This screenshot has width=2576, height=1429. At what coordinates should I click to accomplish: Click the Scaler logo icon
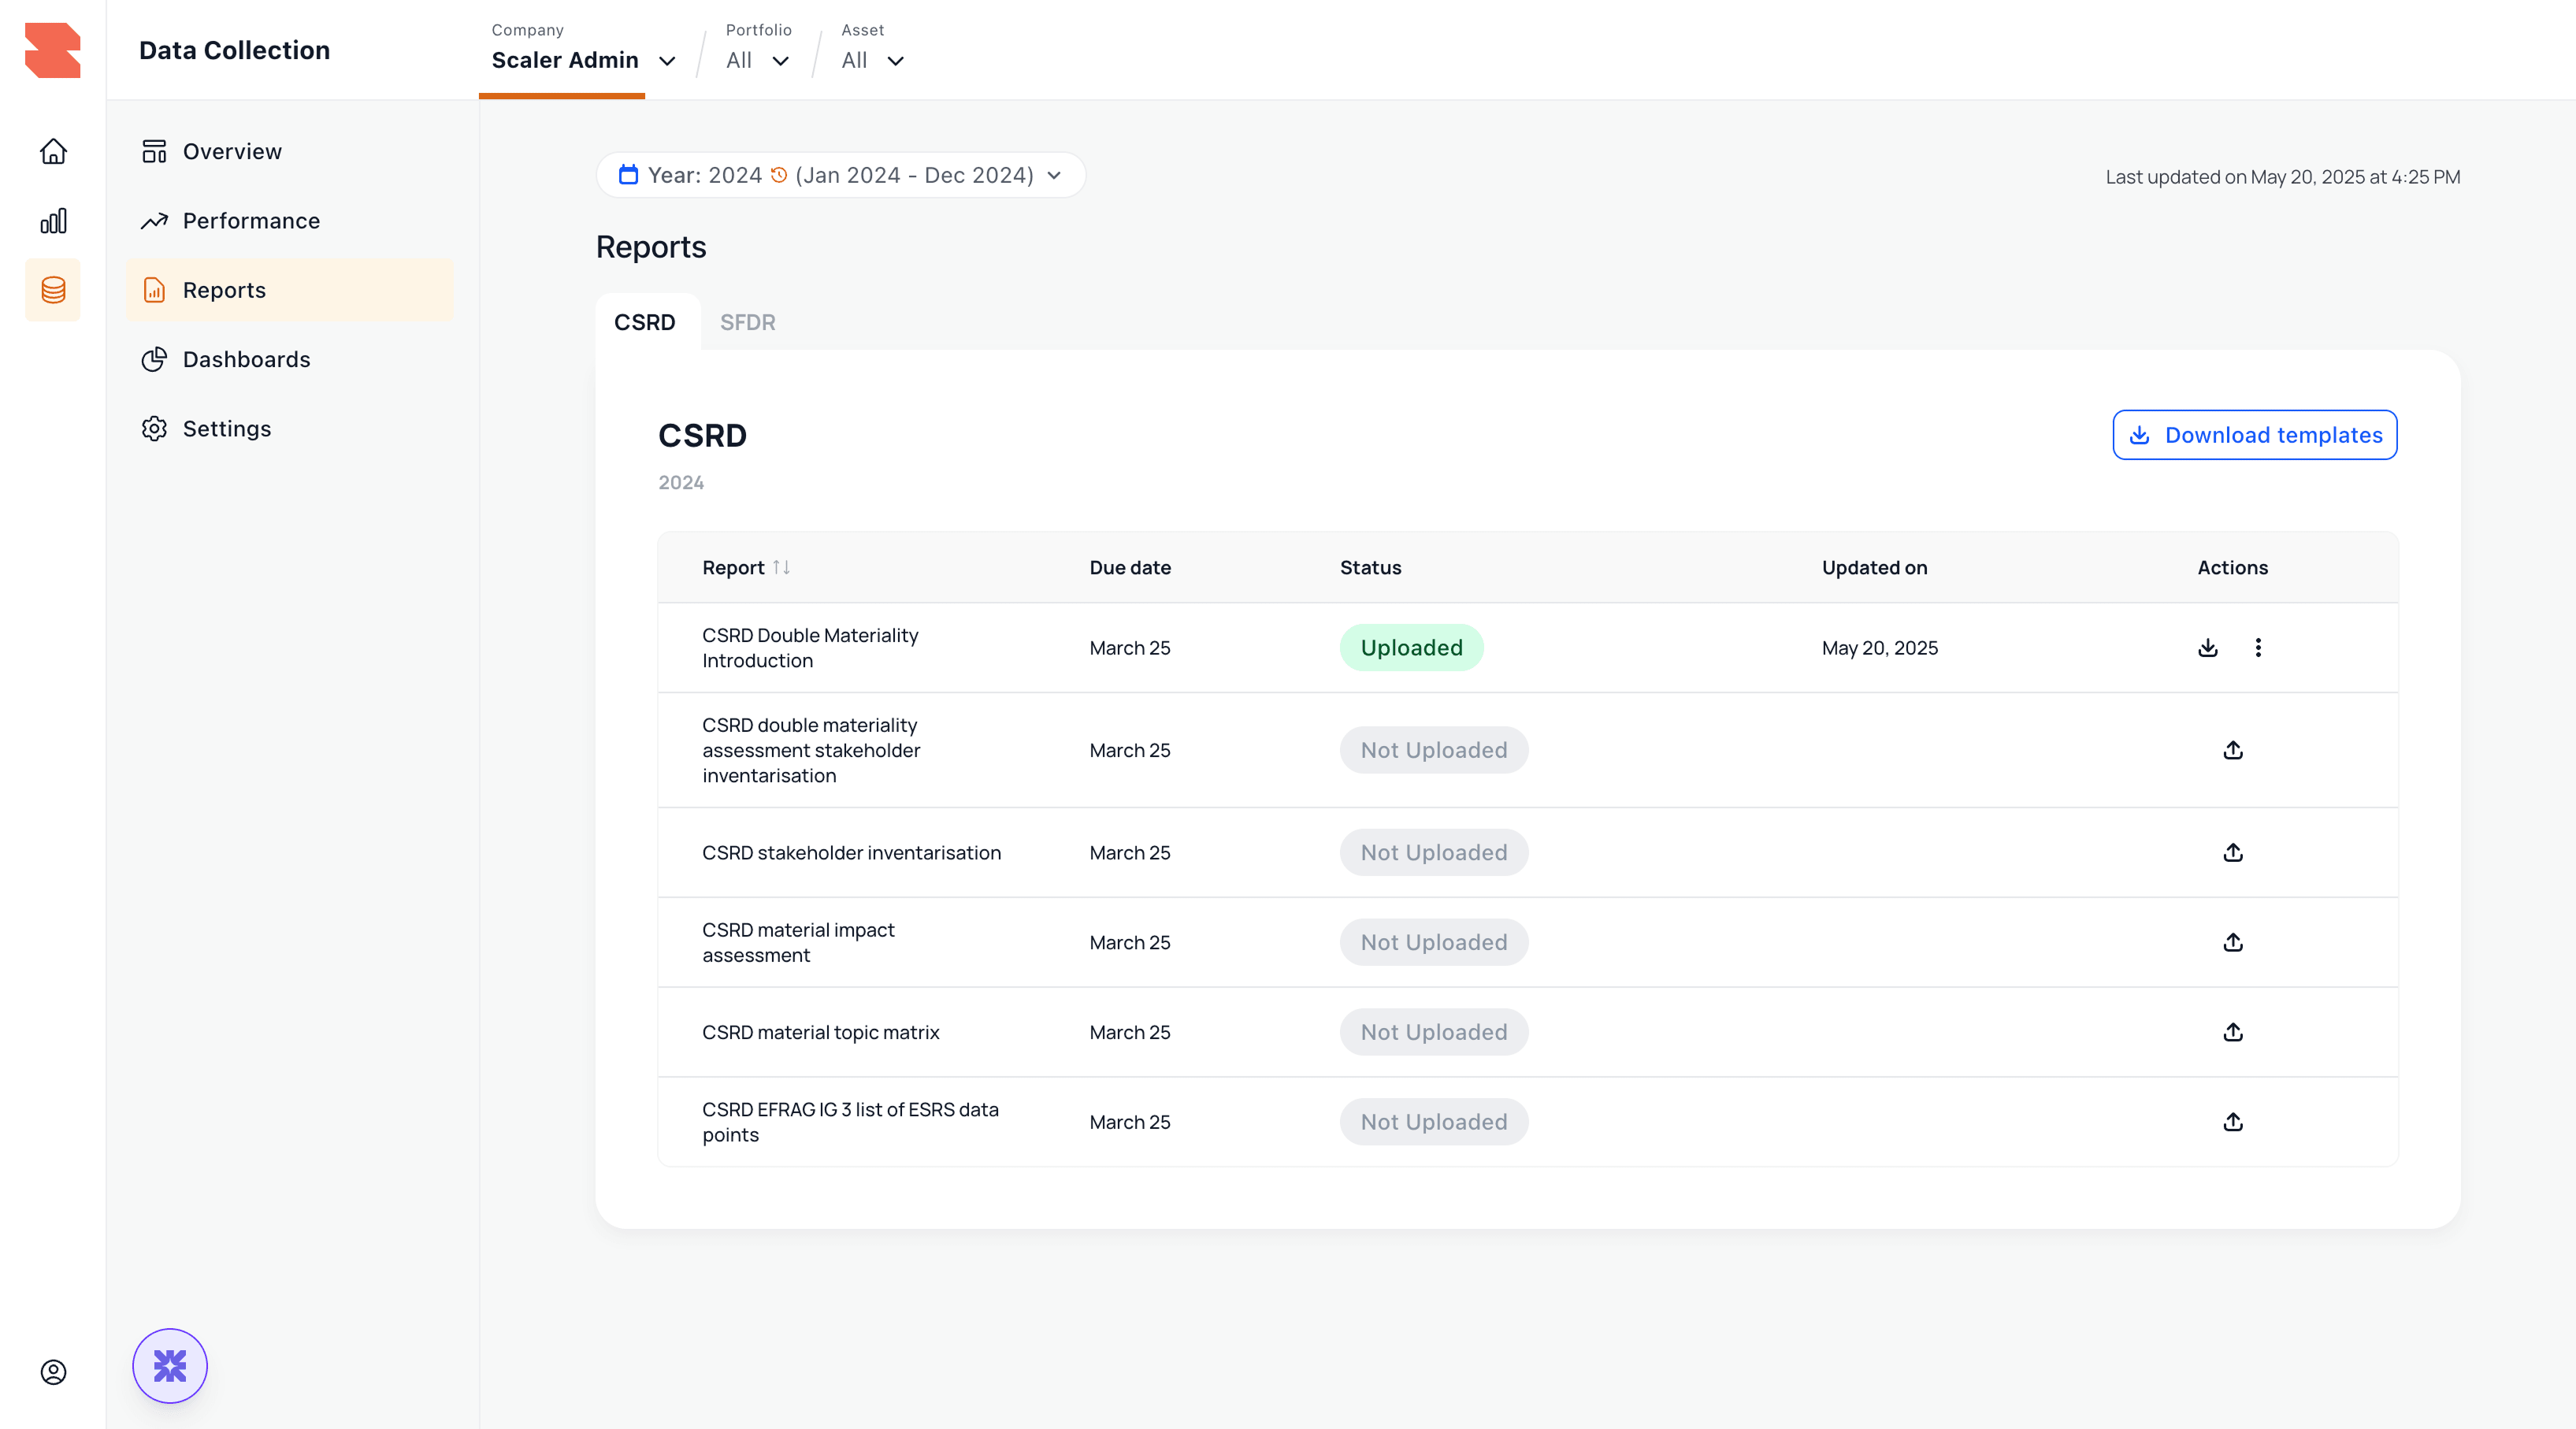(x=52, y=50)
